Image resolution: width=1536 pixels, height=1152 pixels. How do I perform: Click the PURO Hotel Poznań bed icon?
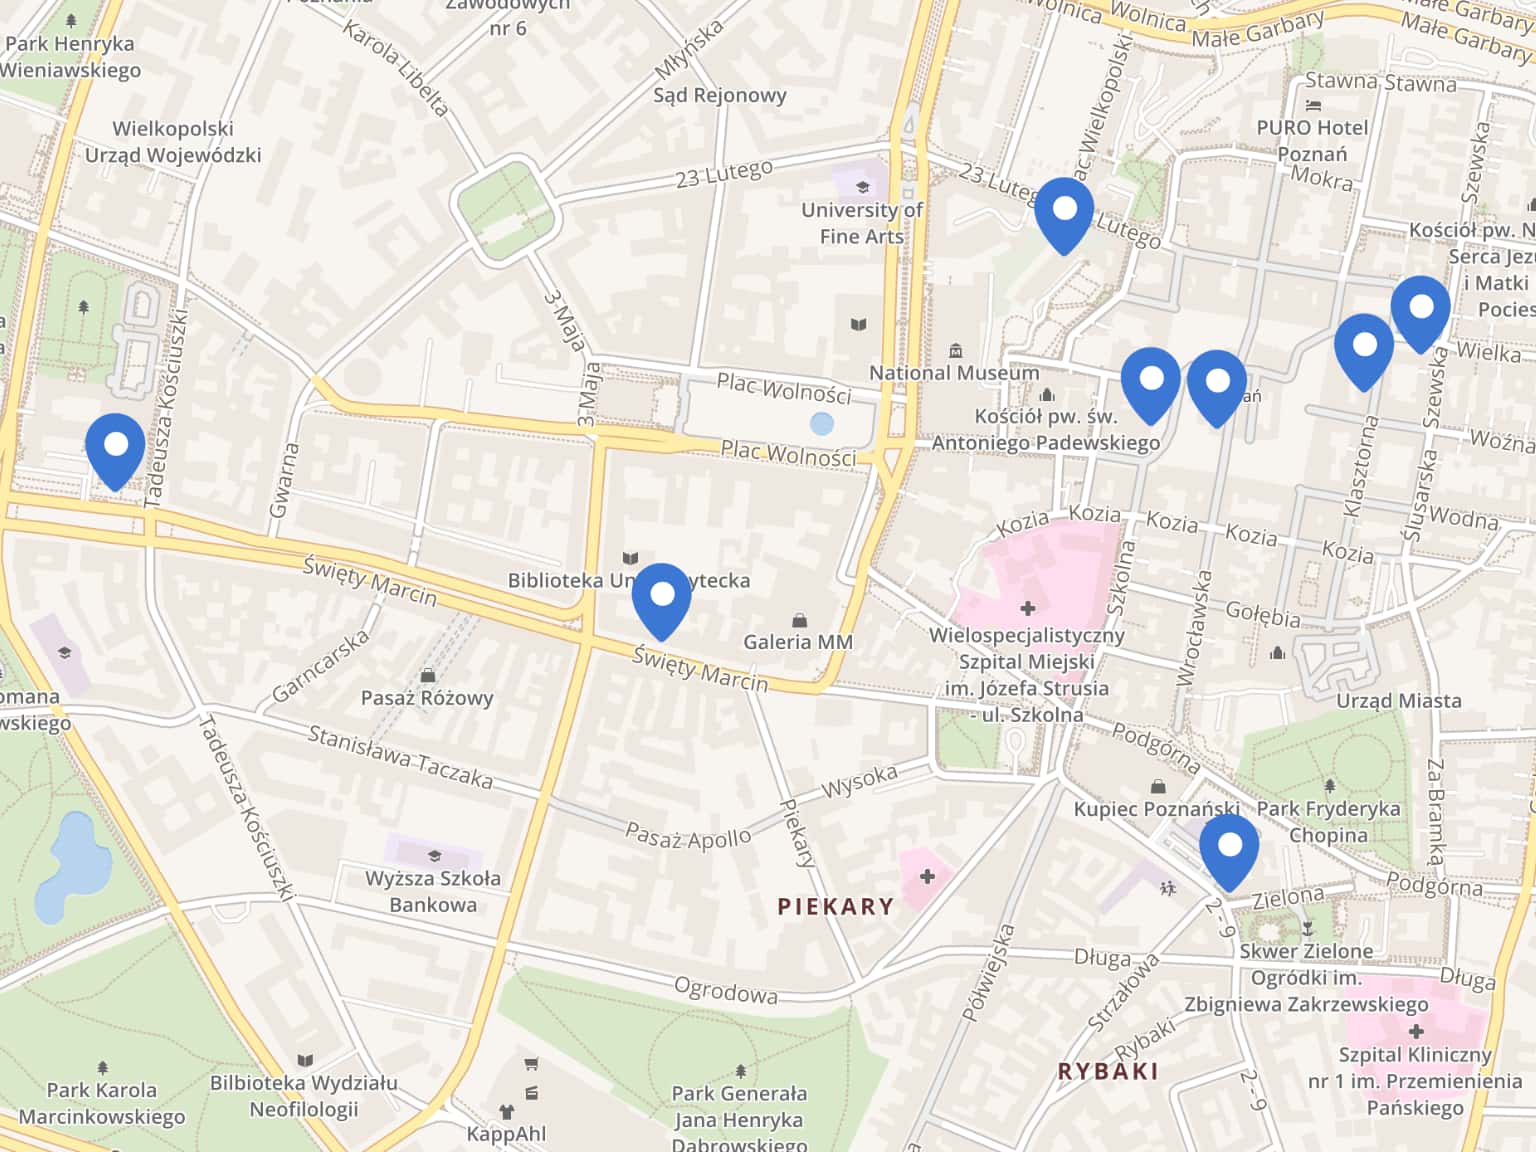(x=1314, y=105)
